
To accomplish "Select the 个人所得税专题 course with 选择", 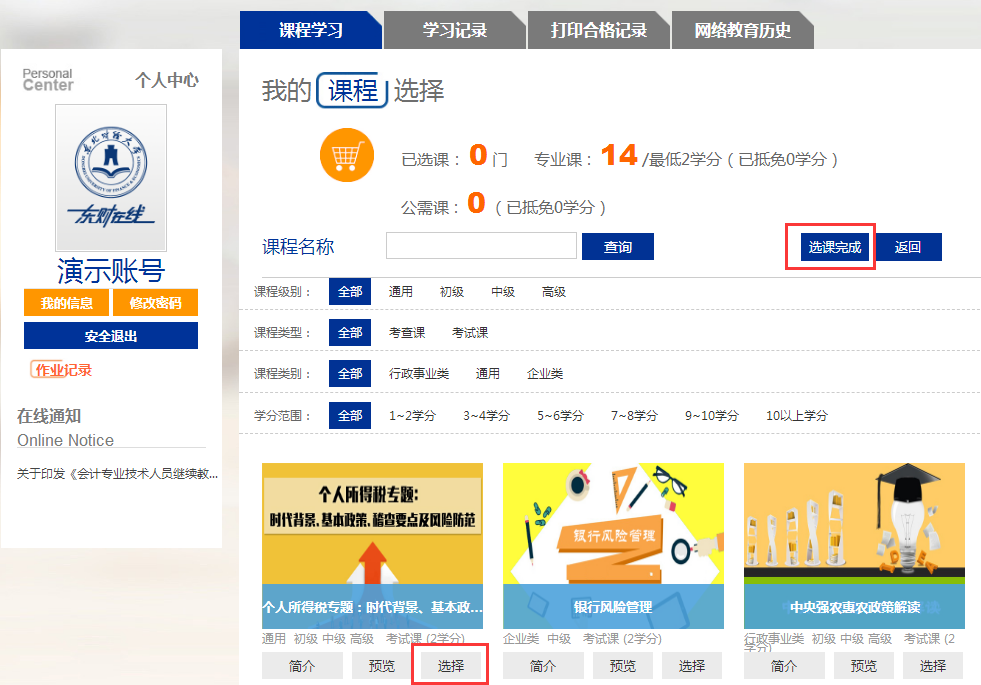I will pos(451,666).
